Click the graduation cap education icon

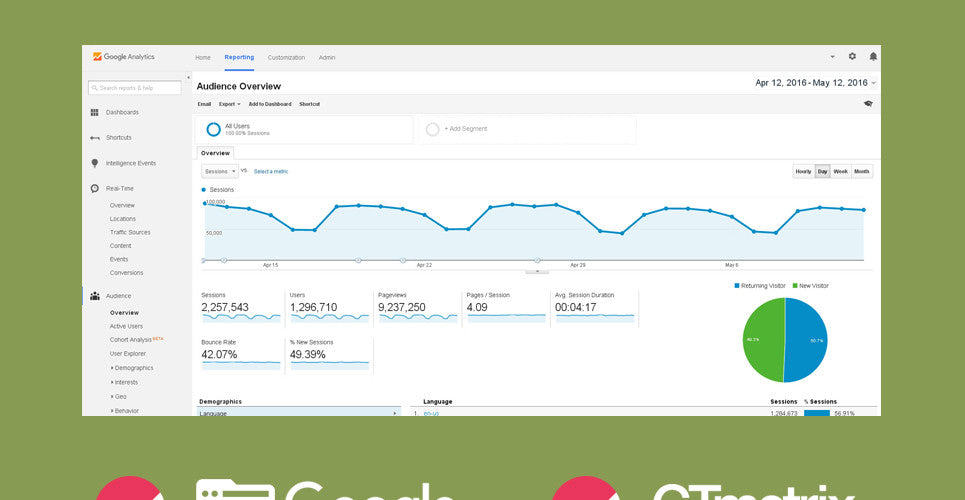coord(868,104)
